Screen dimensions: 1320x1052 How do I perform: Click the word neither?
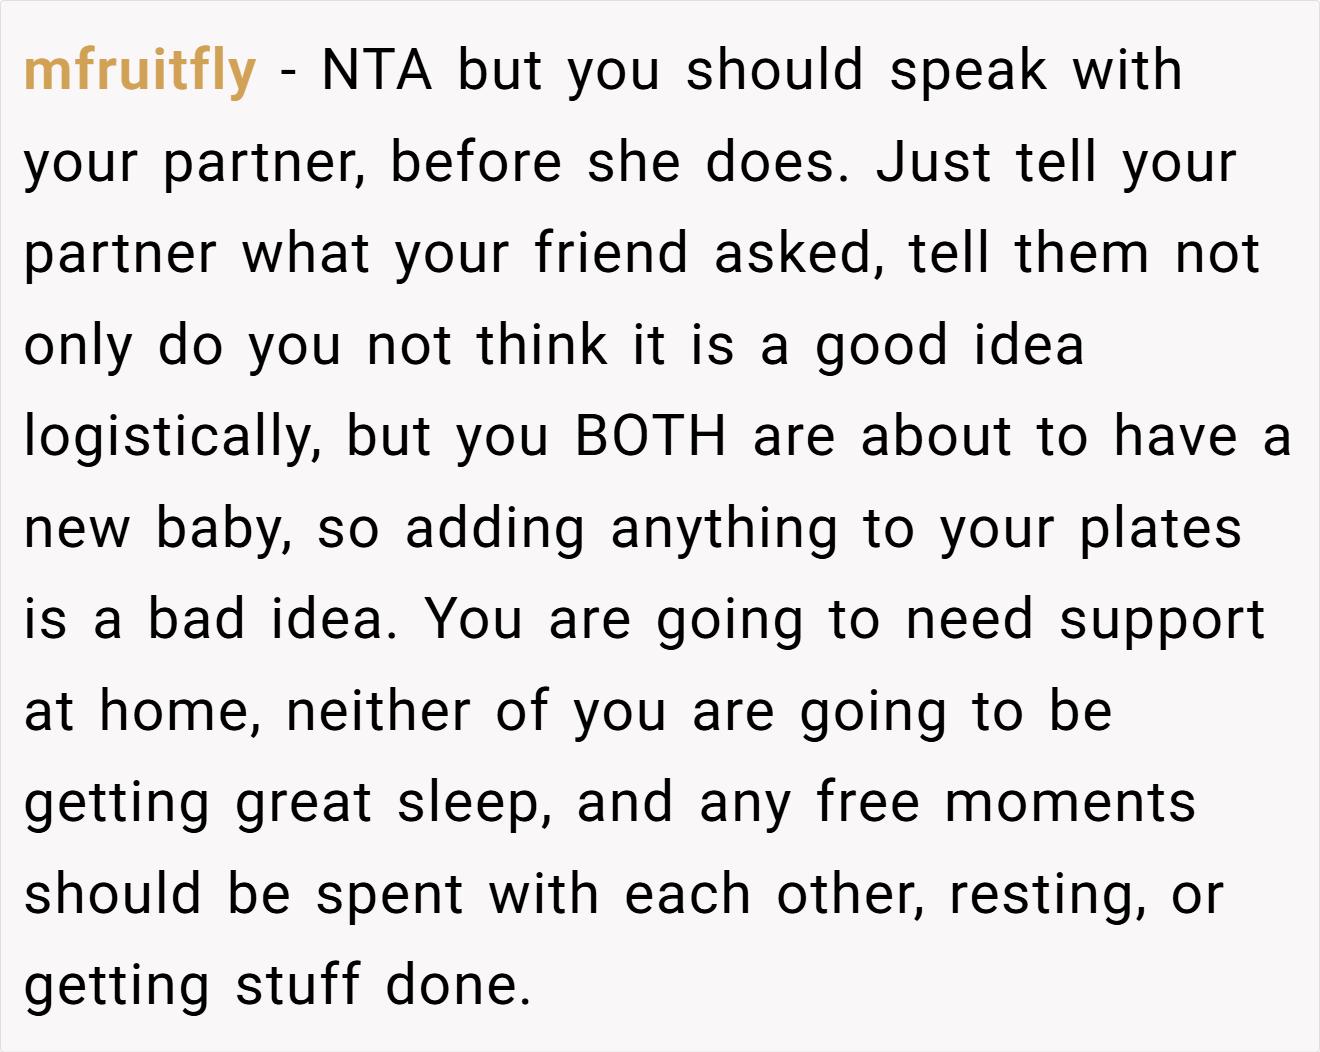378,712
